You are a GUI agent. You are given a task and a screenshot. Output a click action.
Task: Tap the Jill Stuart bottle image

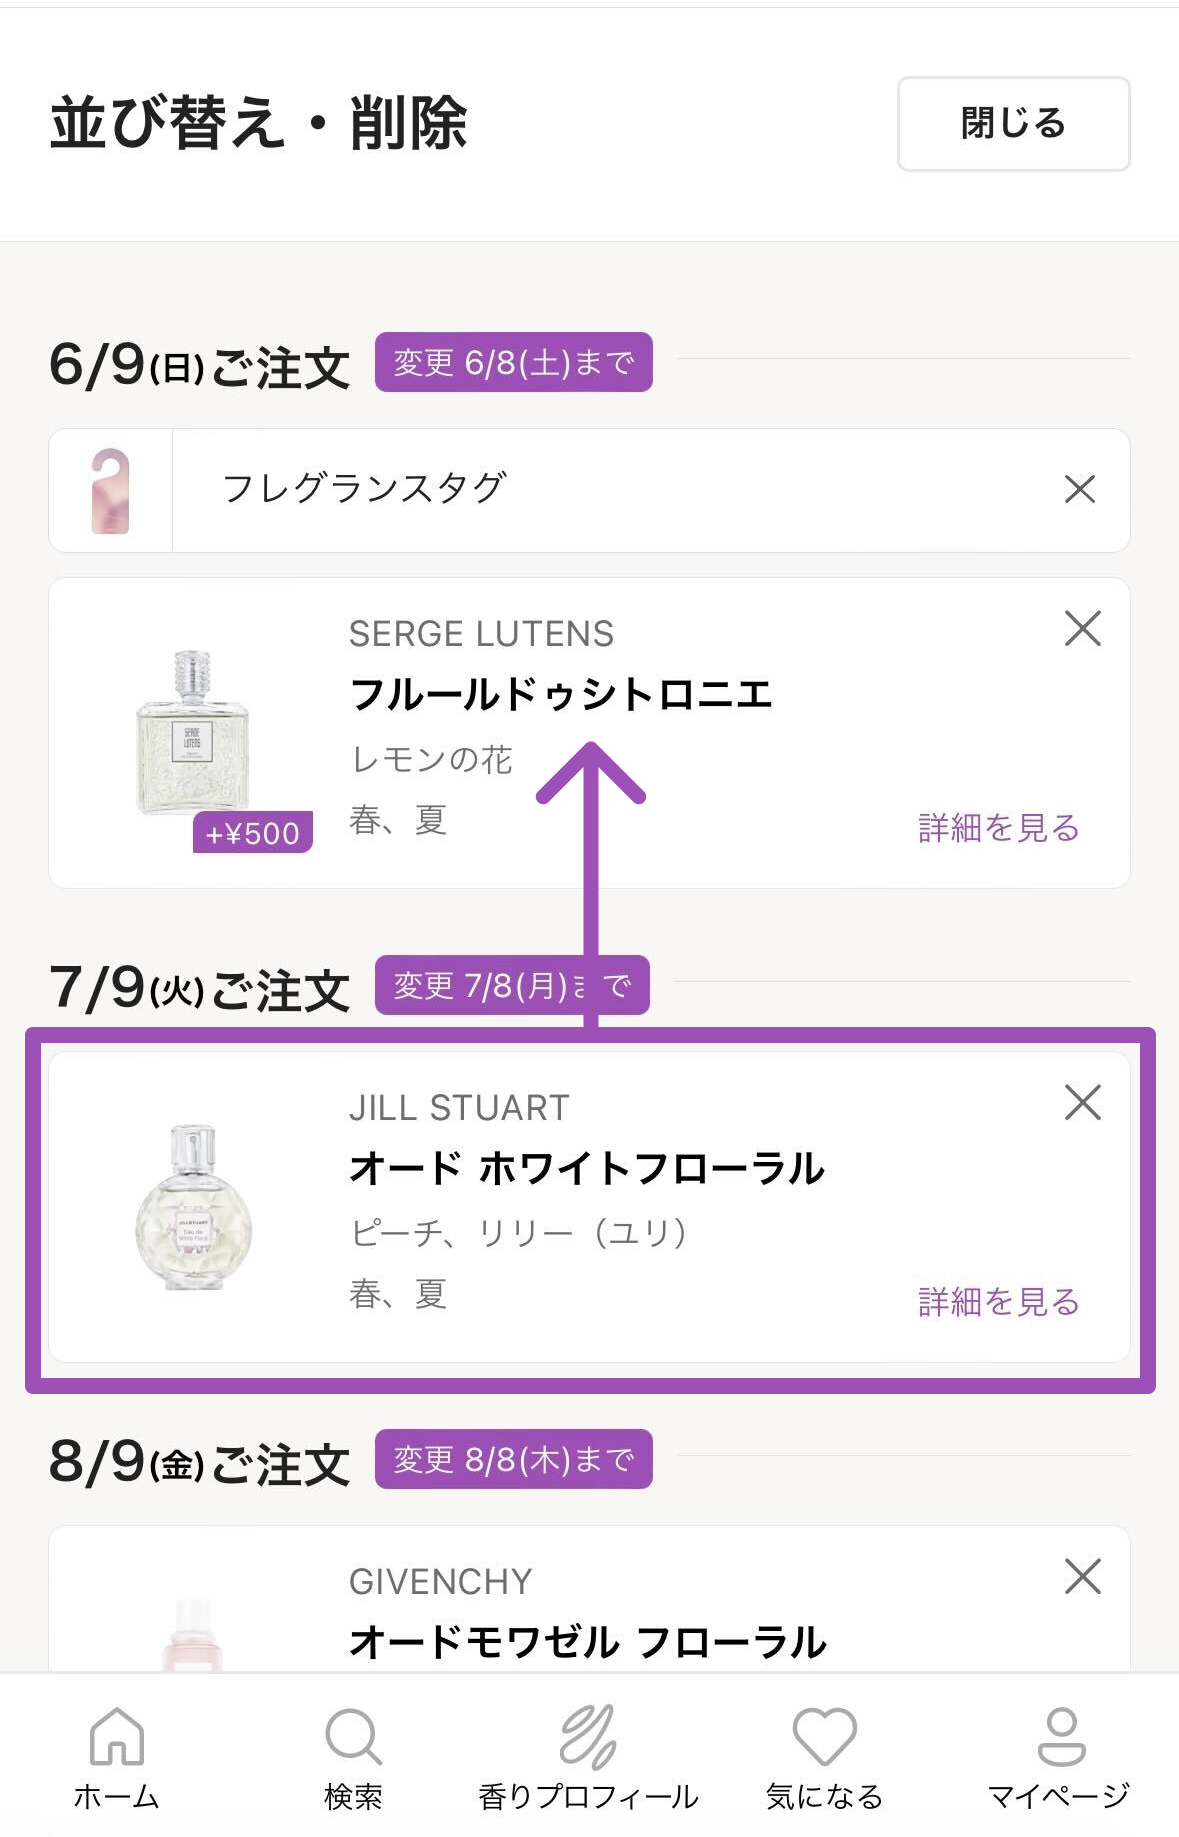193,1207
